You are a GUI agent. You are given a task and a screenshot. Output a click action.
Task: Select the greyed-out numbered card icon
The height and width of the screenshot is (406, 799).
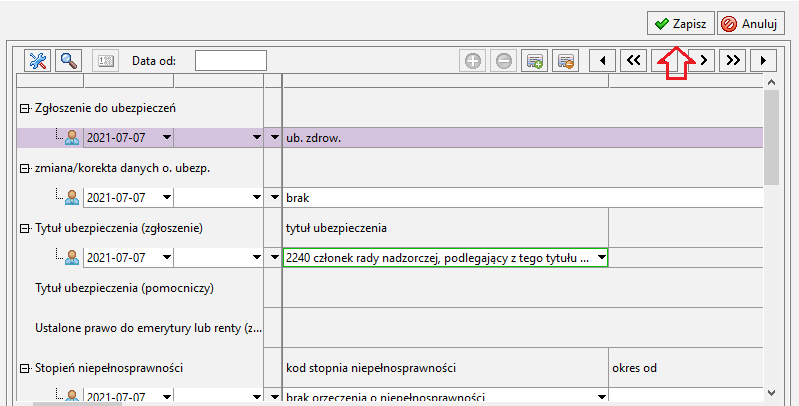click(x=105, y=61)
